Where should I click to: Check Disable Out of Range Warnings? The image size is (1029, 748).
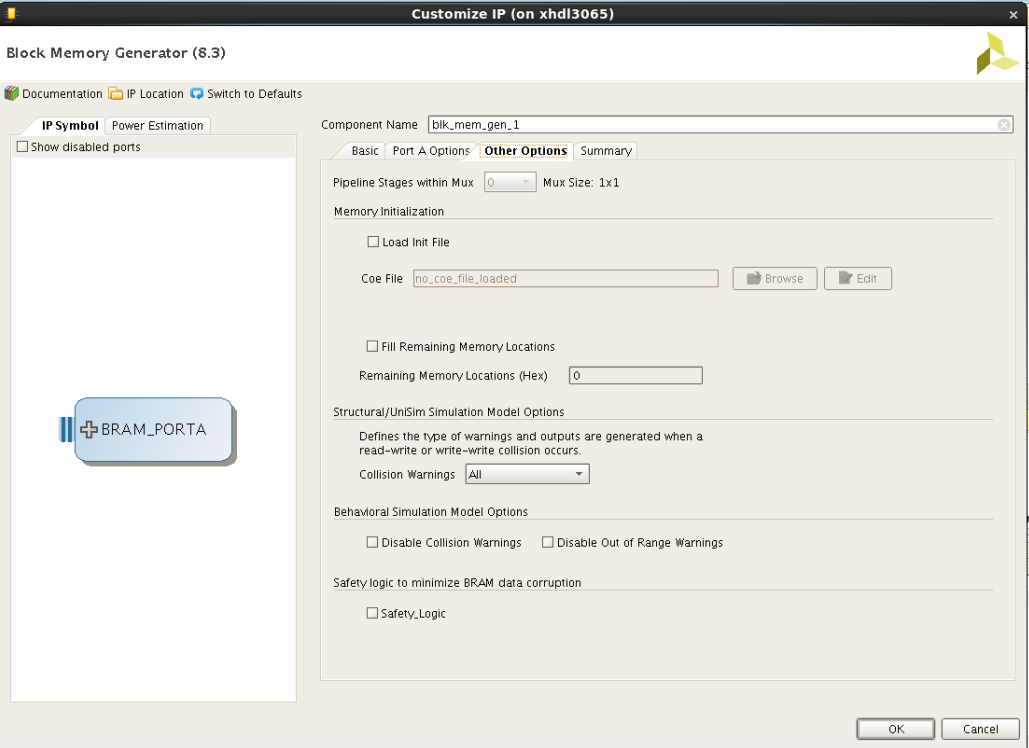(x=547, y=542)
